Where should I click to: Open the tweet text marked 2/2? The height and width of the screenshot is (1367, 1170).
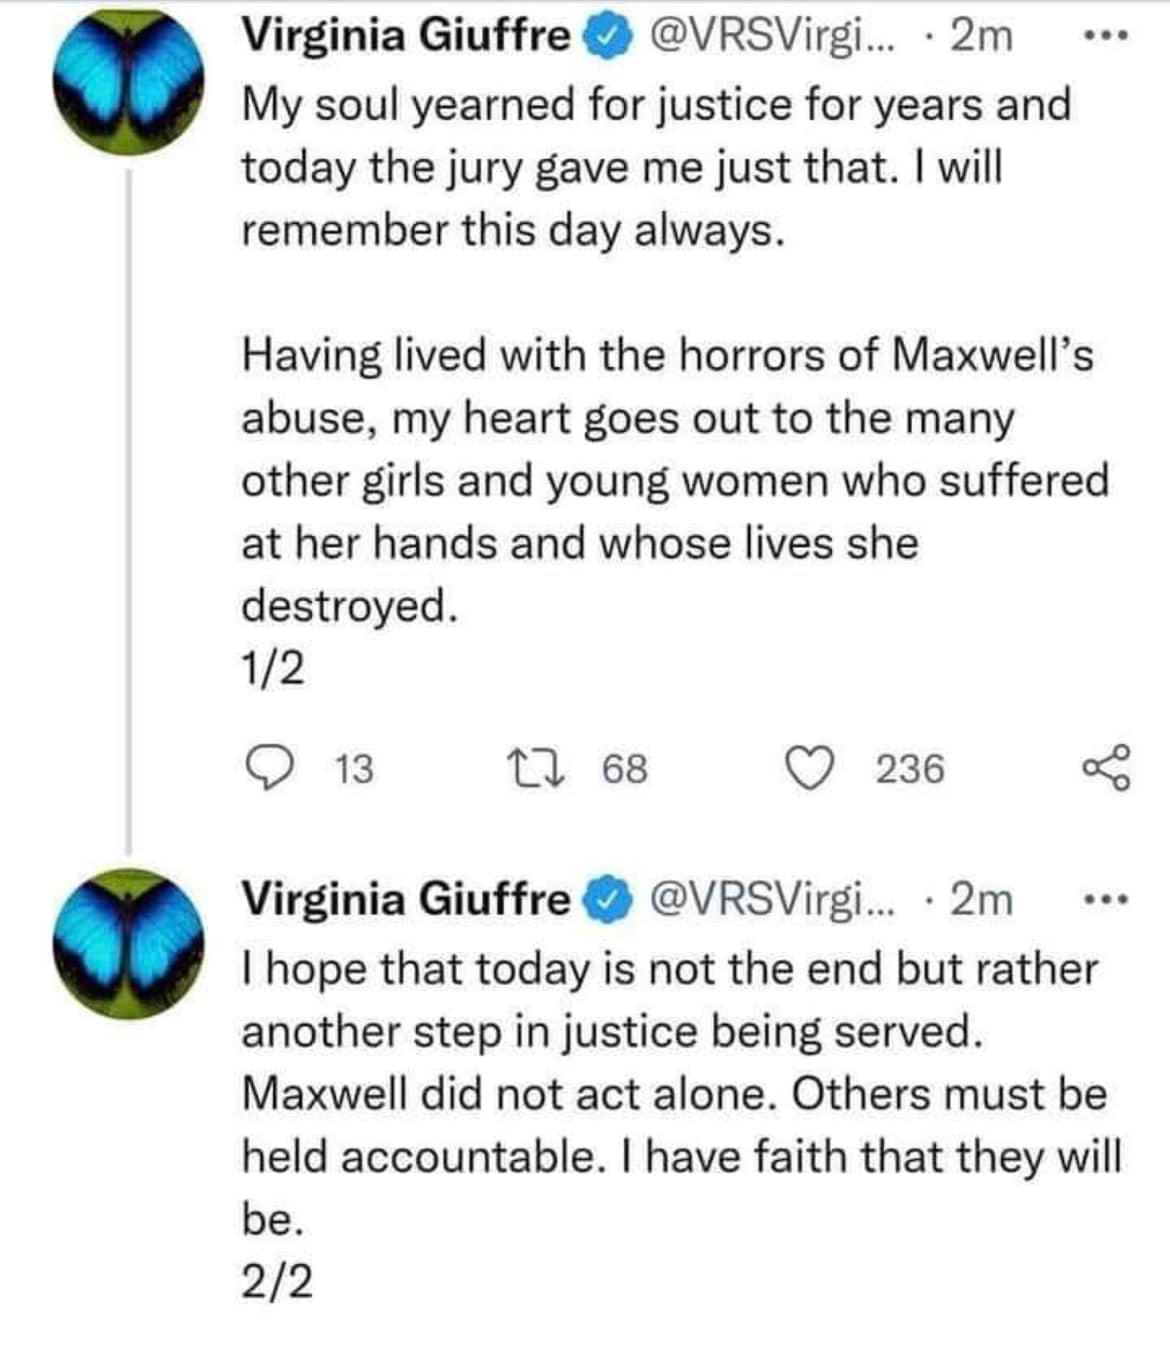pyautogui.click(x=670, y=1095)
